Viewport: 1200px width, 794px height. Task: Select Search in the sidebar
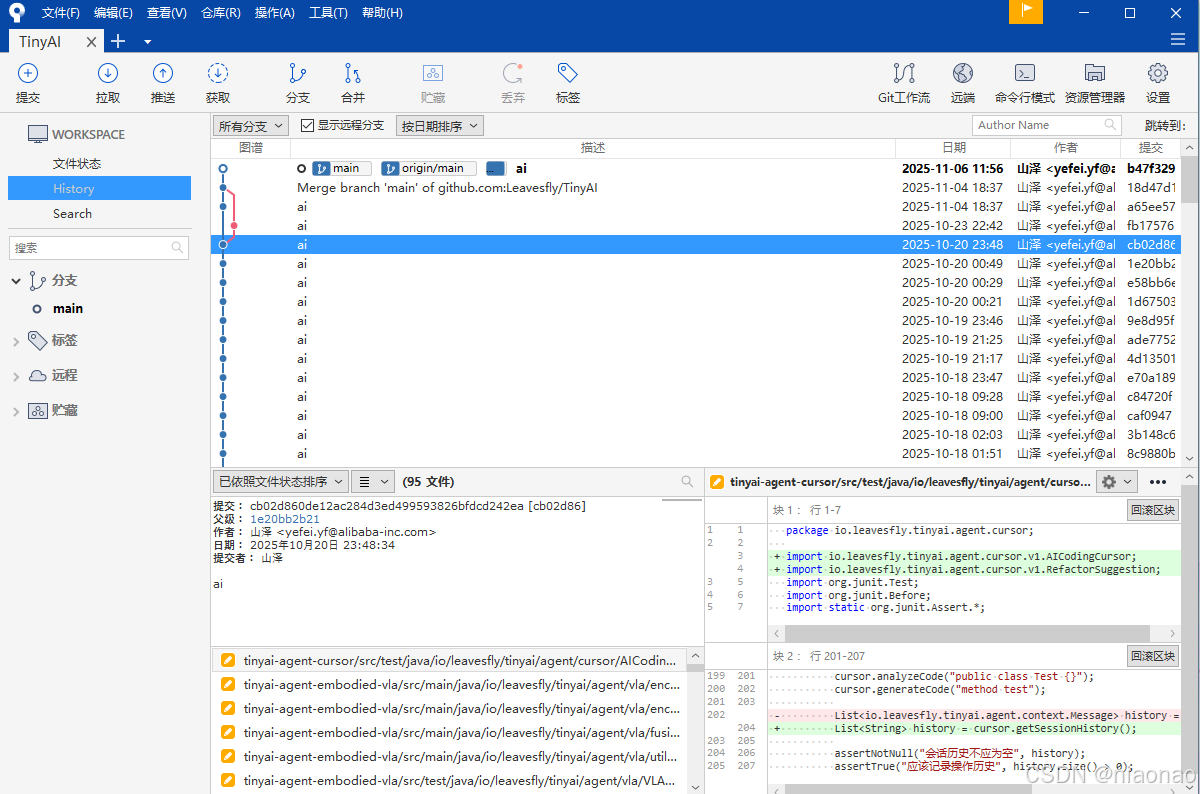72,213
